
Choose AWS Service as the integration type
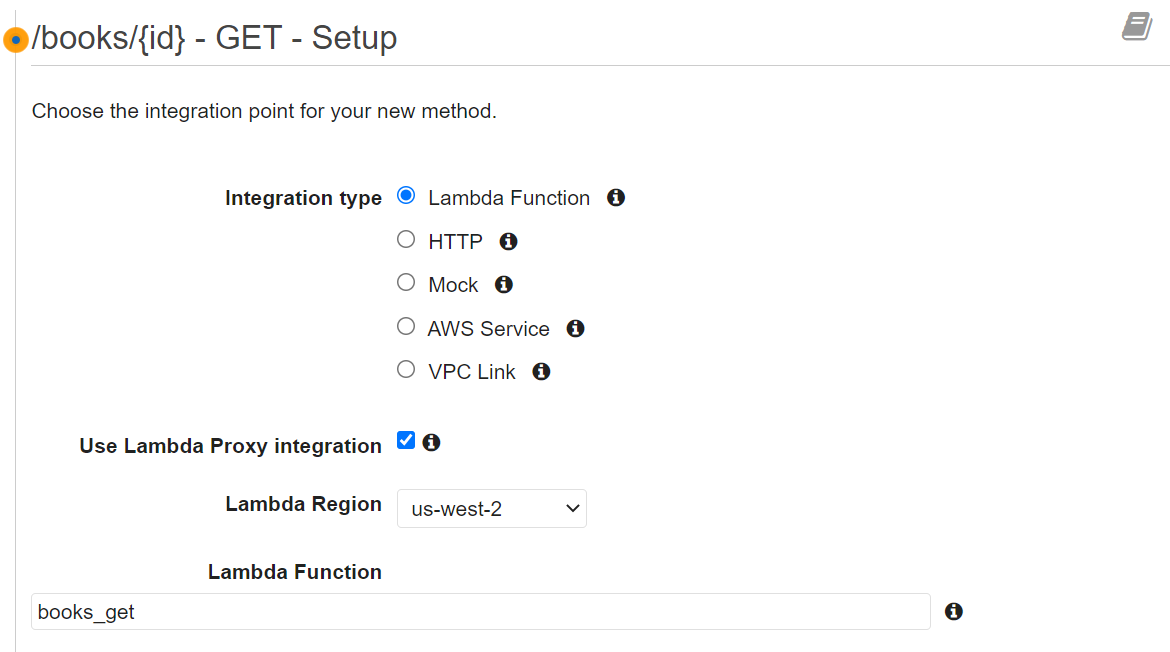(406, 326)
